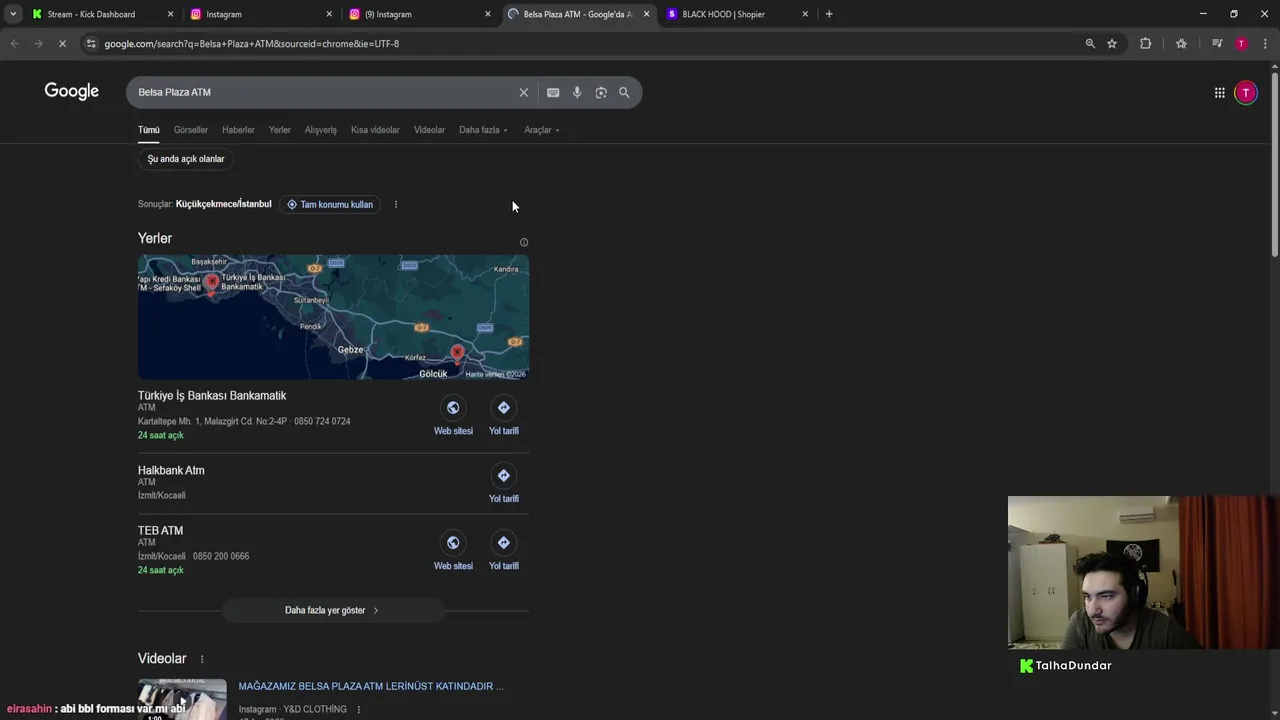Open MAĞAZAMIZ BELSA PLAZA ATM video link
The image size is (1280, 720).
371,686
